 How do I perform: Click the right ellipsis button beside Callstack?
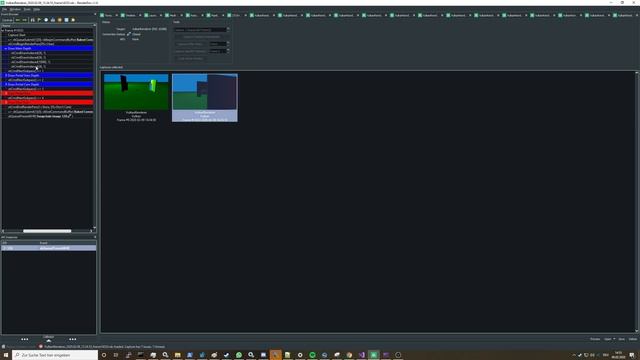point(73,339)
